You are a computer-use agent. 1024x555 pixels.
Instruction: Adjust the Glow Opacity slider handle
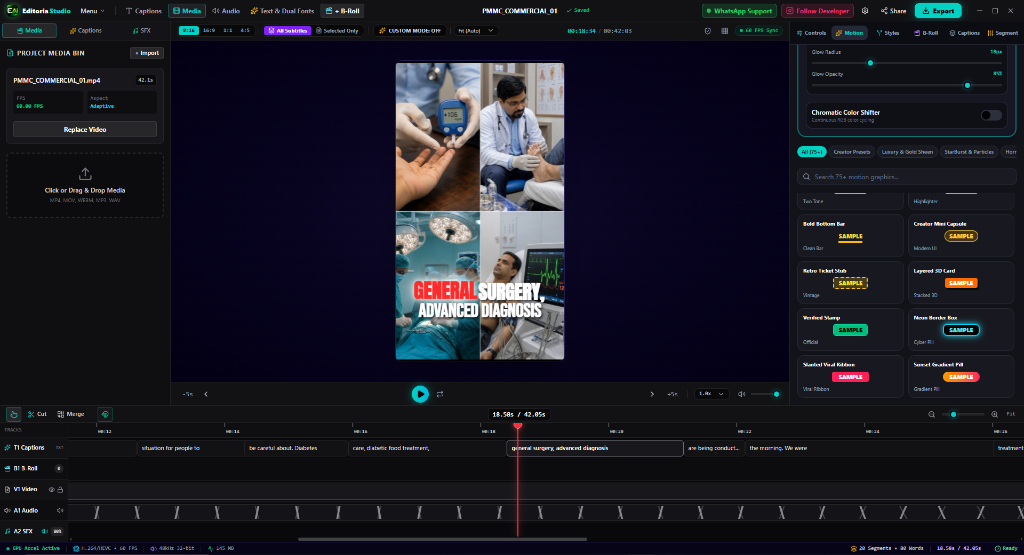pyautogui.click(x=967, y=85)
